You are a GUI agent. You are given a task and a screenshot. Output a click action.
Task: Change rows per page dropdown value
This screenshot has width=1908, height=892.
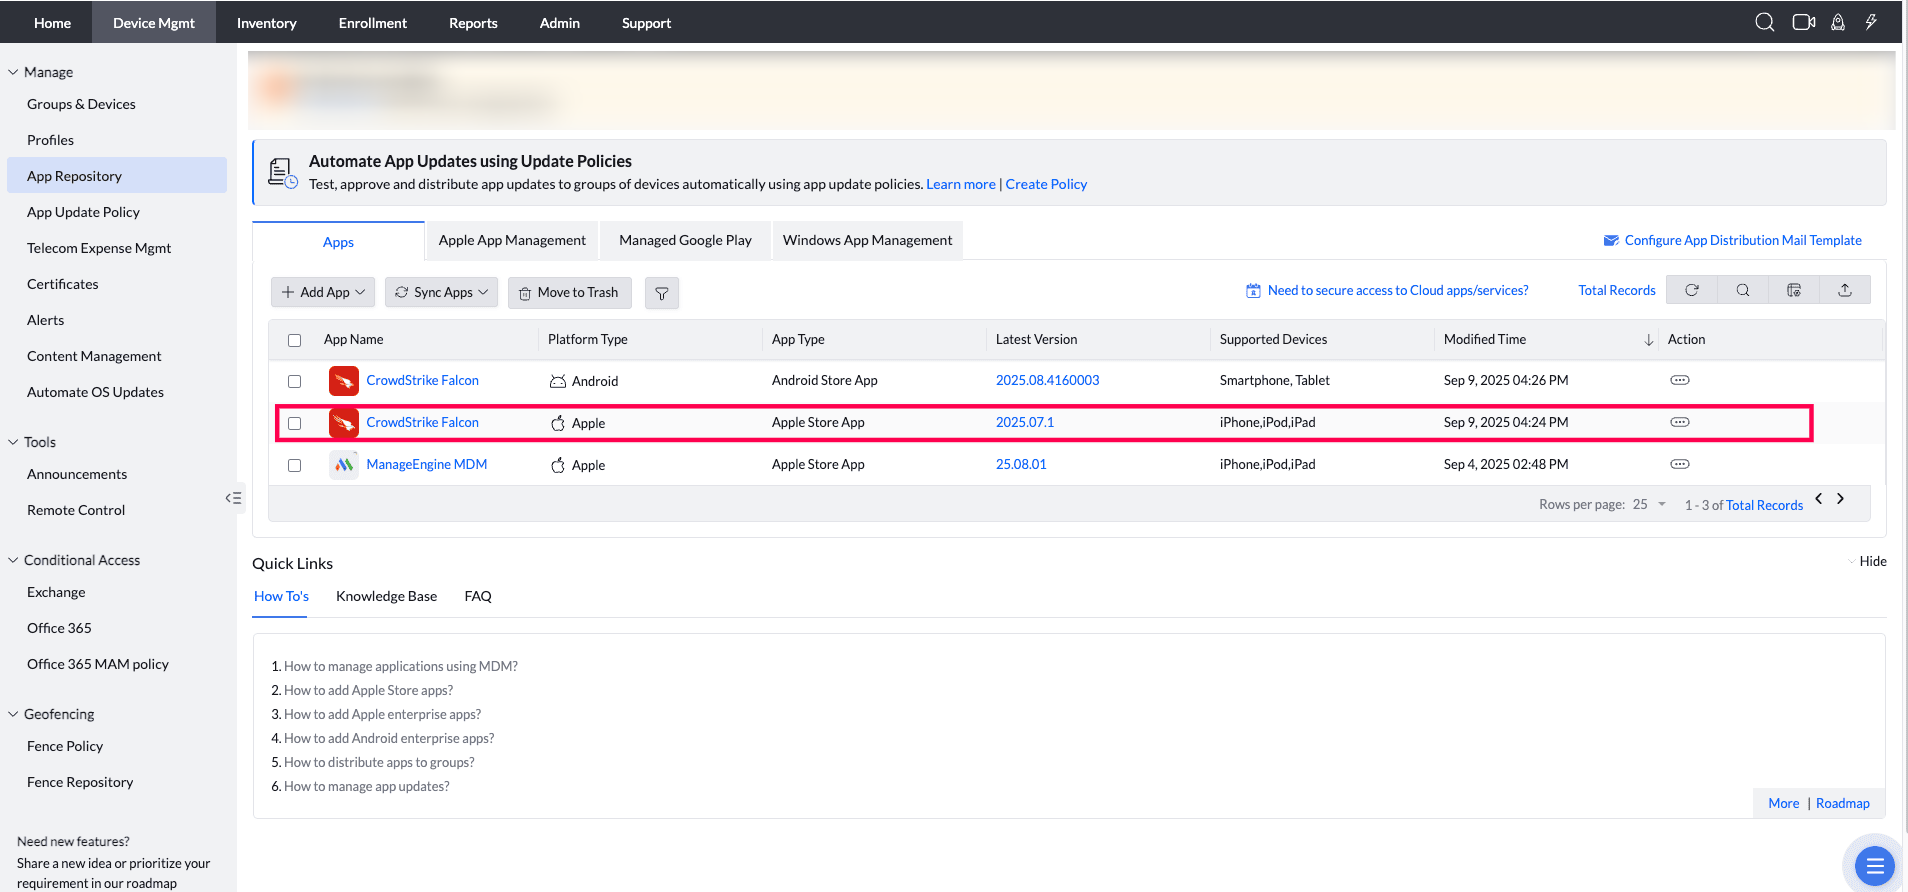coord(1649,504)
